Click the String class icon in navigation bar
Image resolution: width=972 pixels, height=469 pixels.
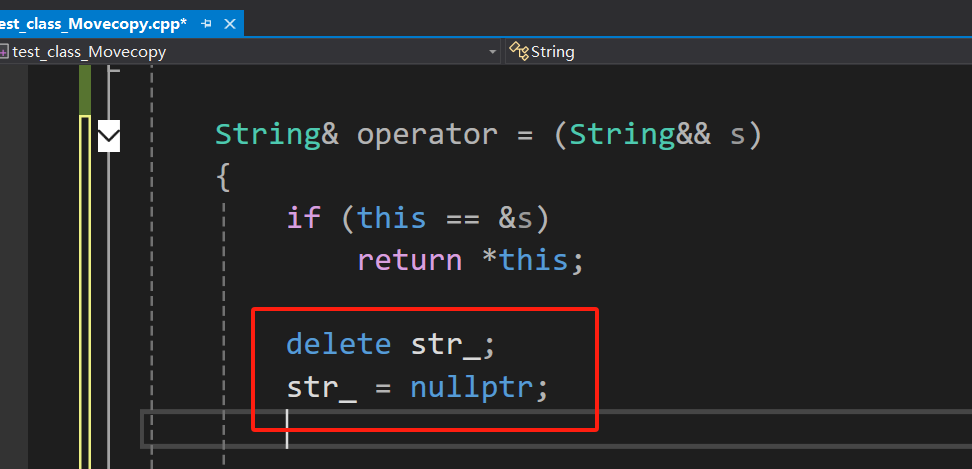(519, 52)
